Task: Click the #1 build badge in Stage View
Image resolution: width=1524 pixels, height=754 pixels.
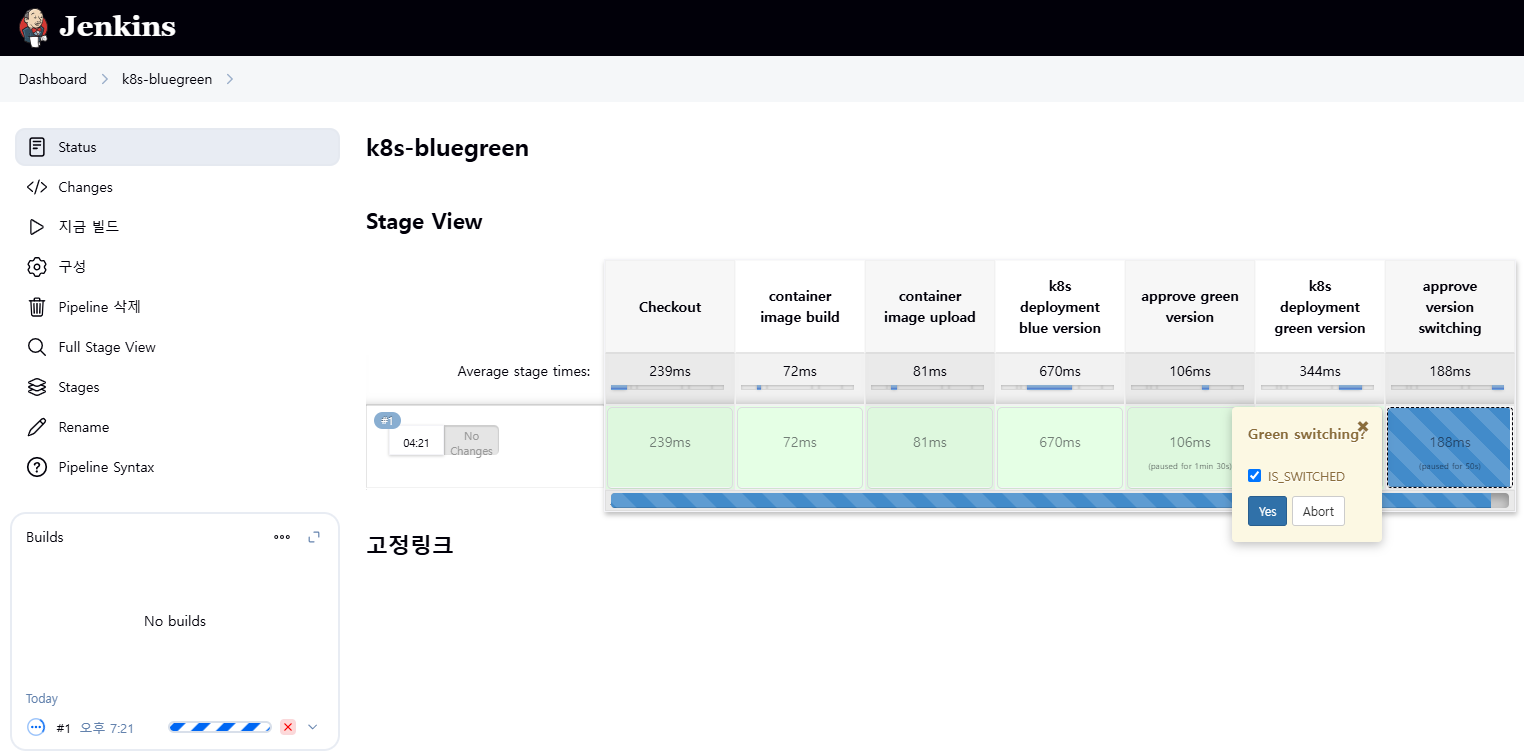Action: [x=387, y=421]
